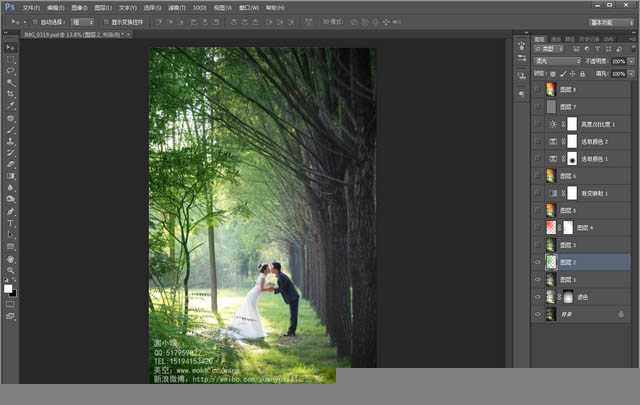This screenshot has height=405, width=640.
Task: Open the Fill 100% dropdown arrow
Action: (631, 74)
